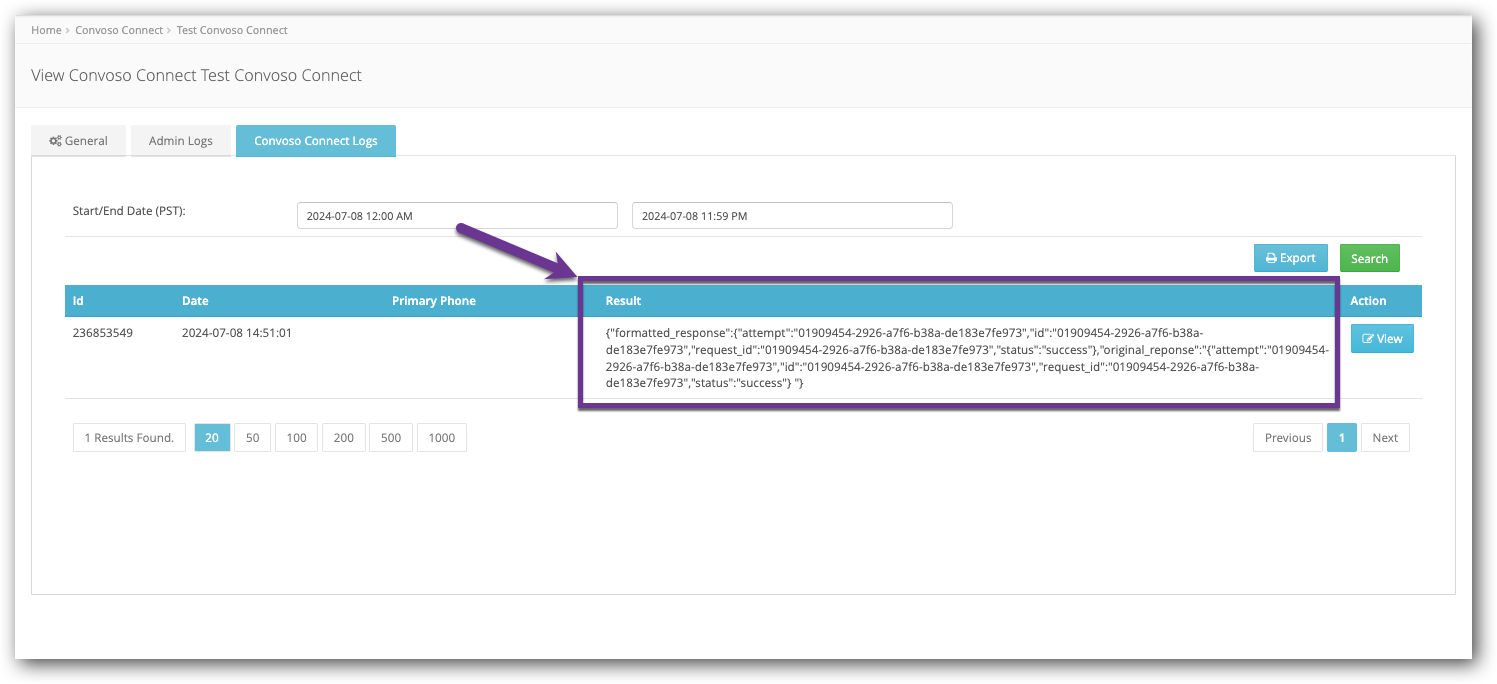Click the green Search button
Viewport: 1497px width, 684px height.
coord(1369,258)
